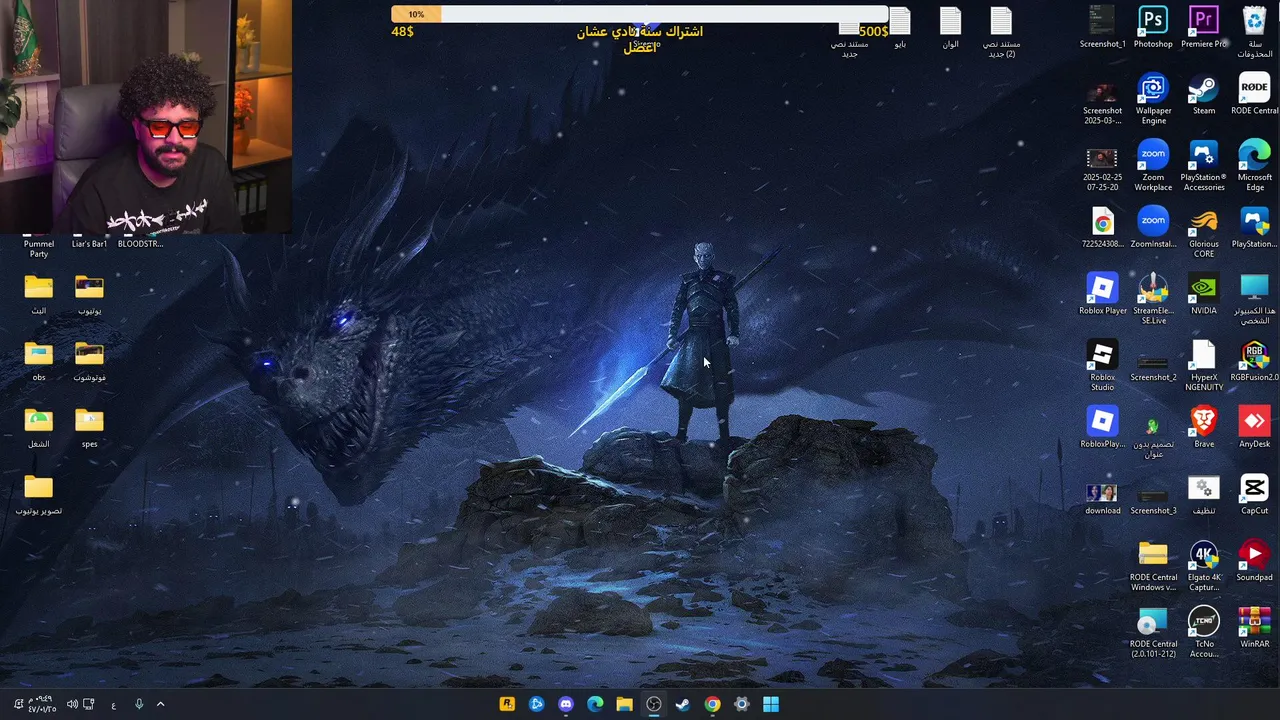Open Discord from the taskbar
The width and height of the screenshot is (1280, 720).
pos(566,704)
